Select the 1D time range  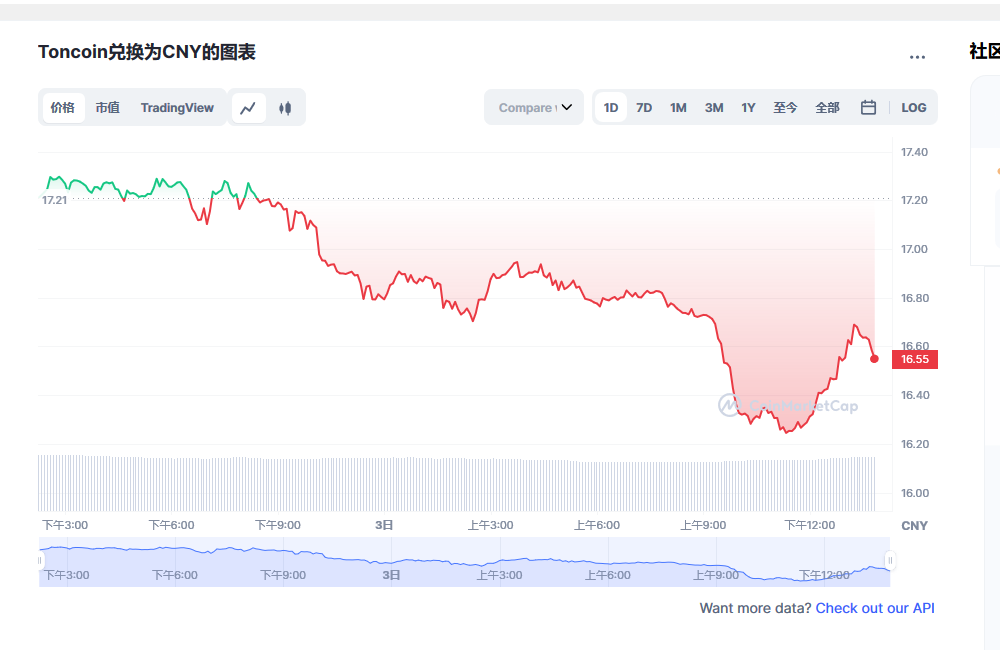coord(610,108)
